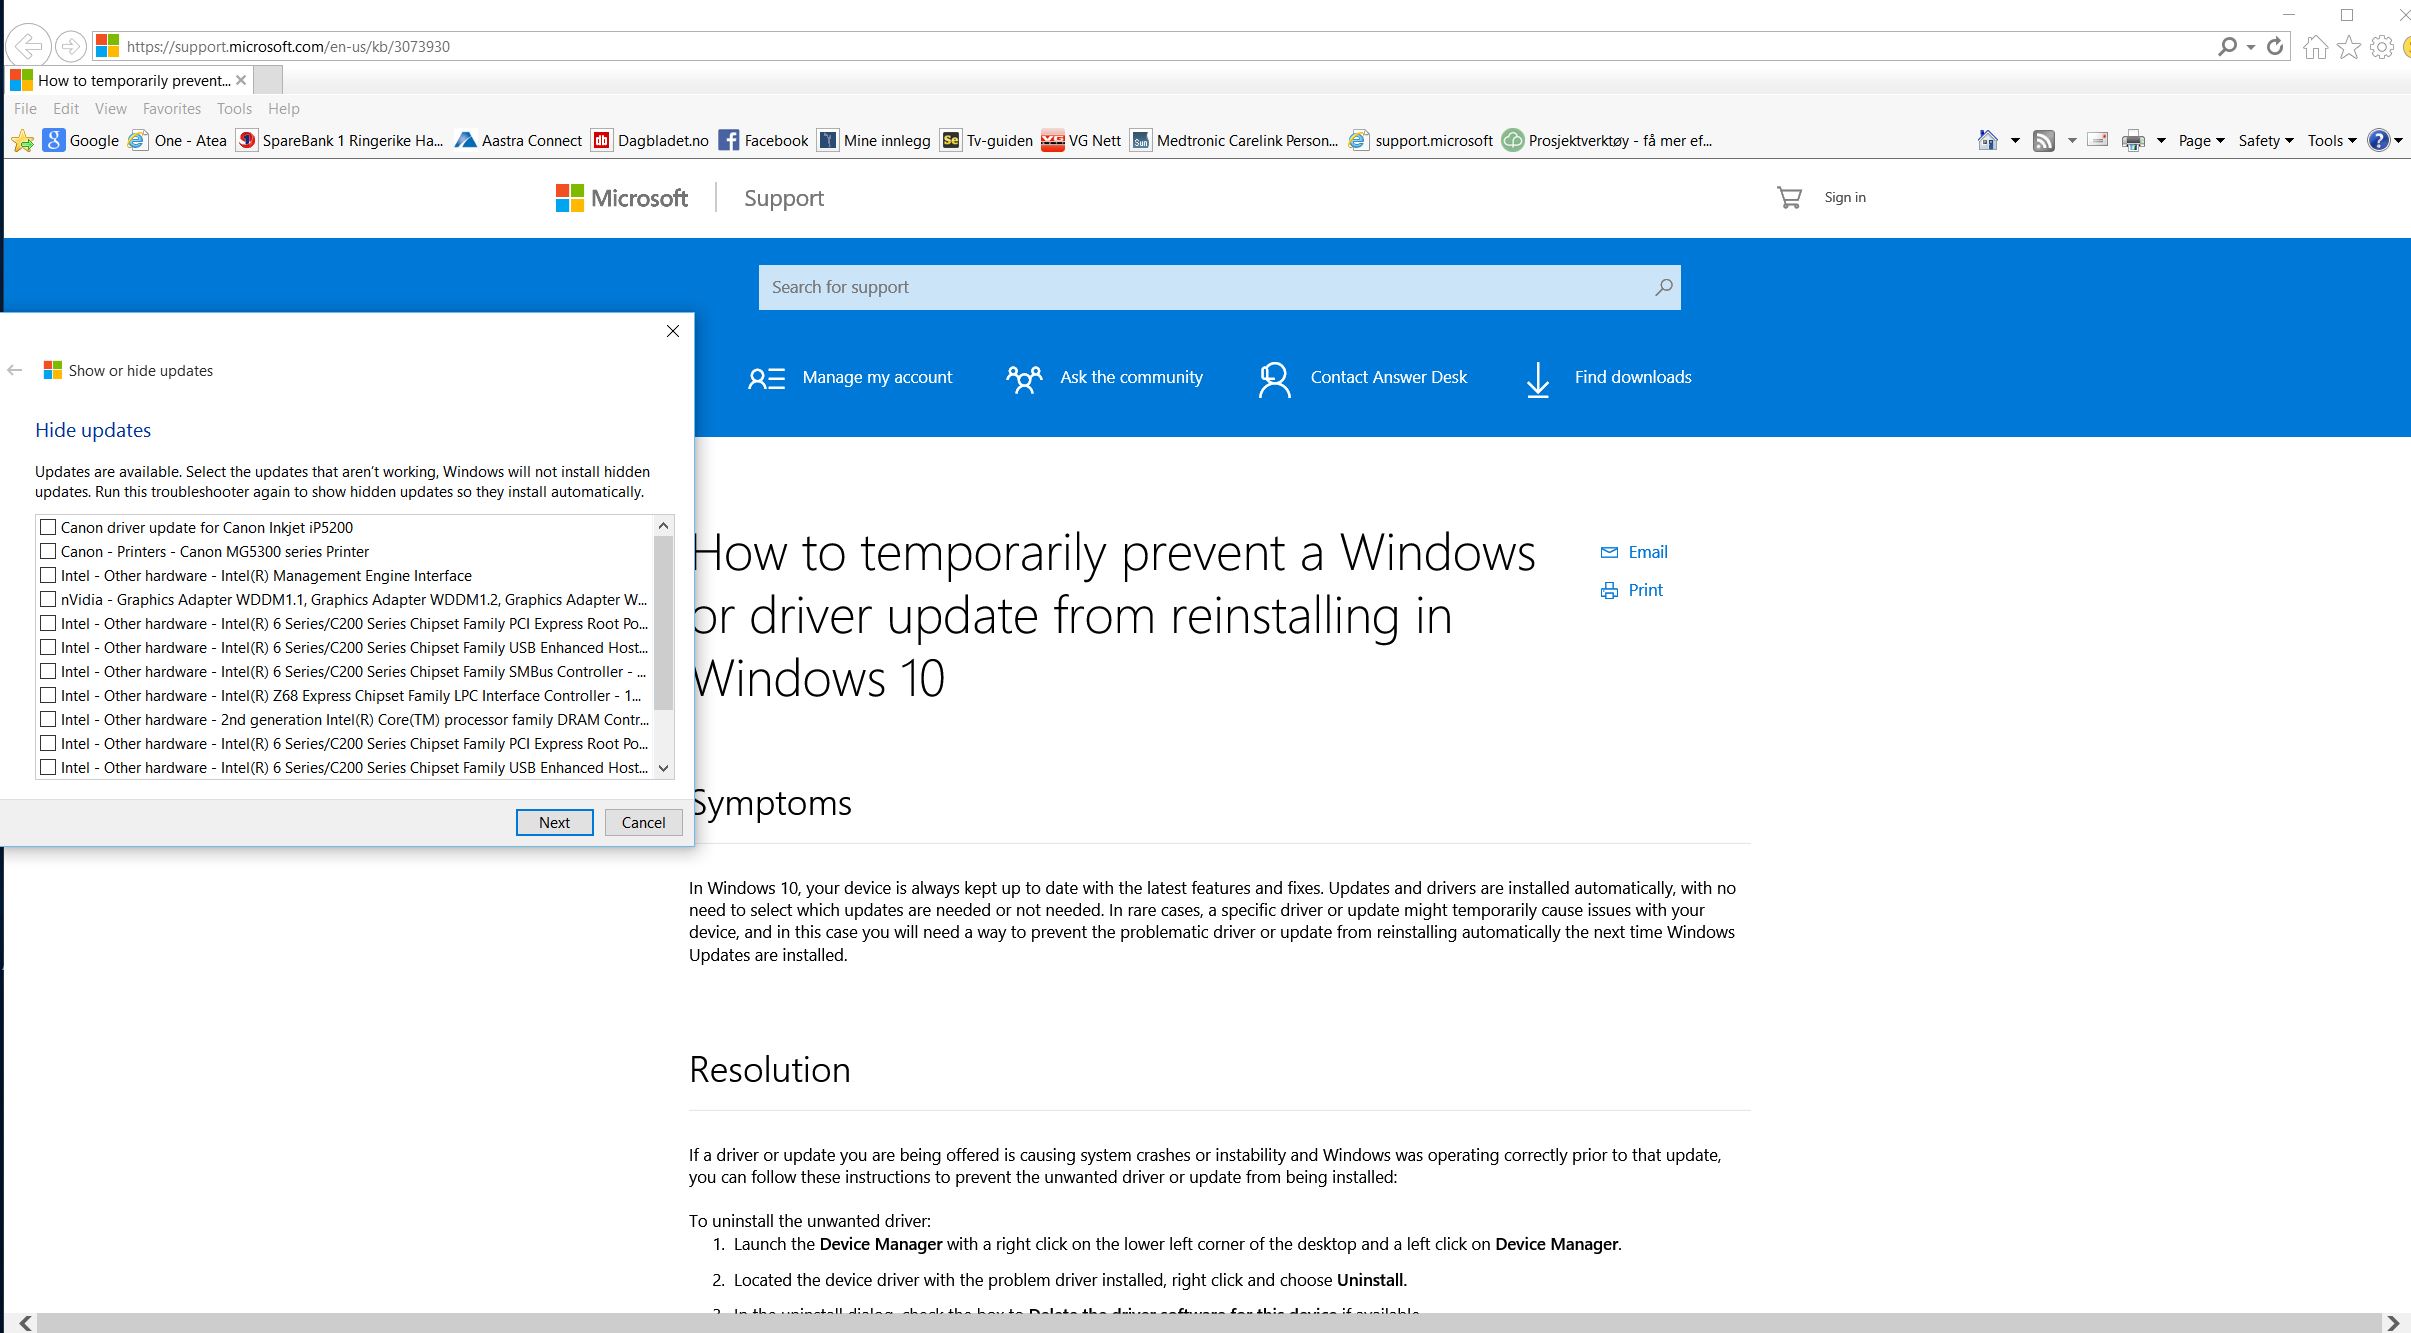Check nVidia Graphics Adapter WDDM update
The height and width of the screenshot is (1333, 2411).
(x=48, y=599)
